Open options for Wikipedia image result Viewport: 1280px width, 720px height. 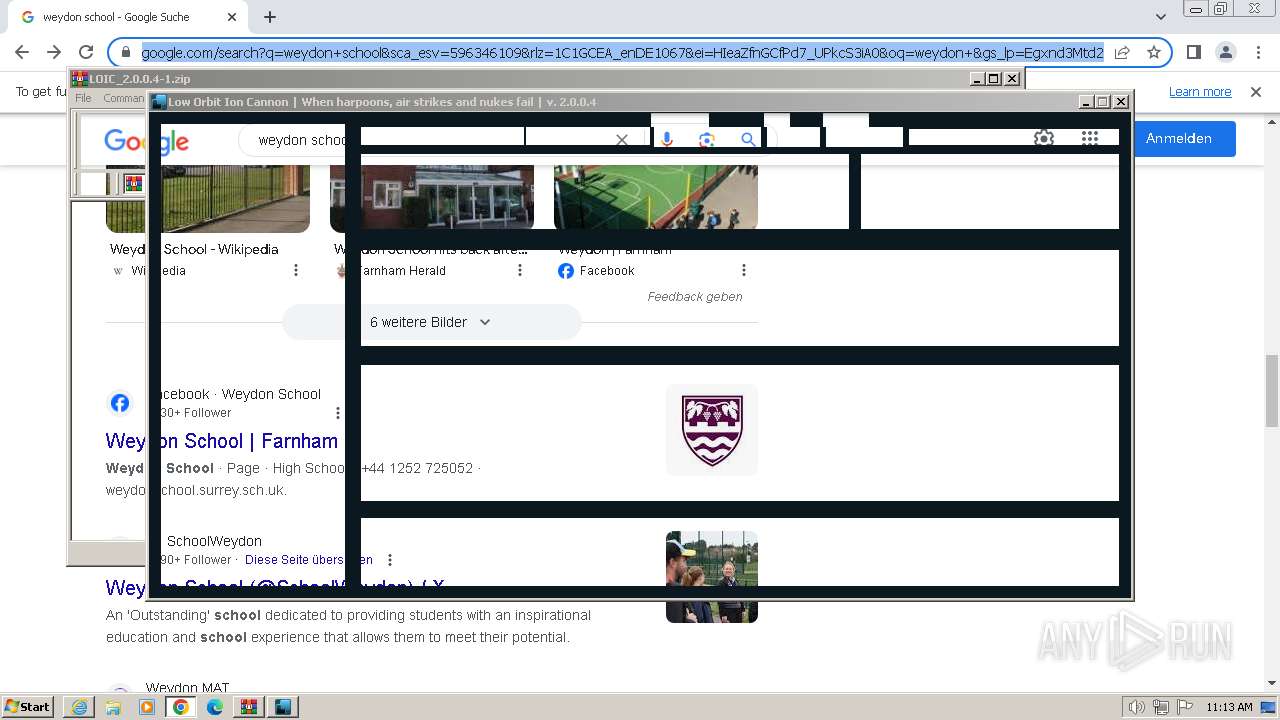[296, 270]
